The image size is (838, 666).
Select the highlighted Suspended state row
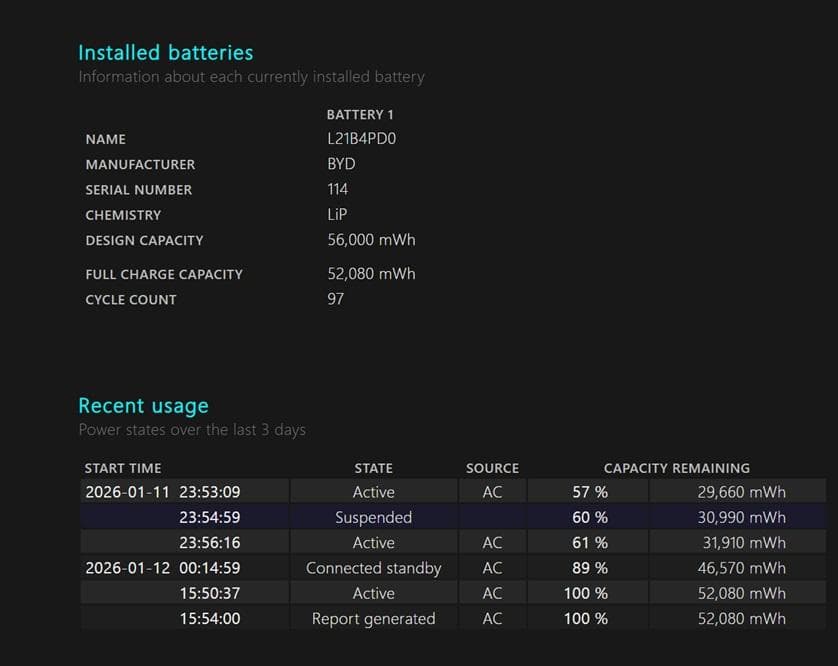[x=373, y=518]
